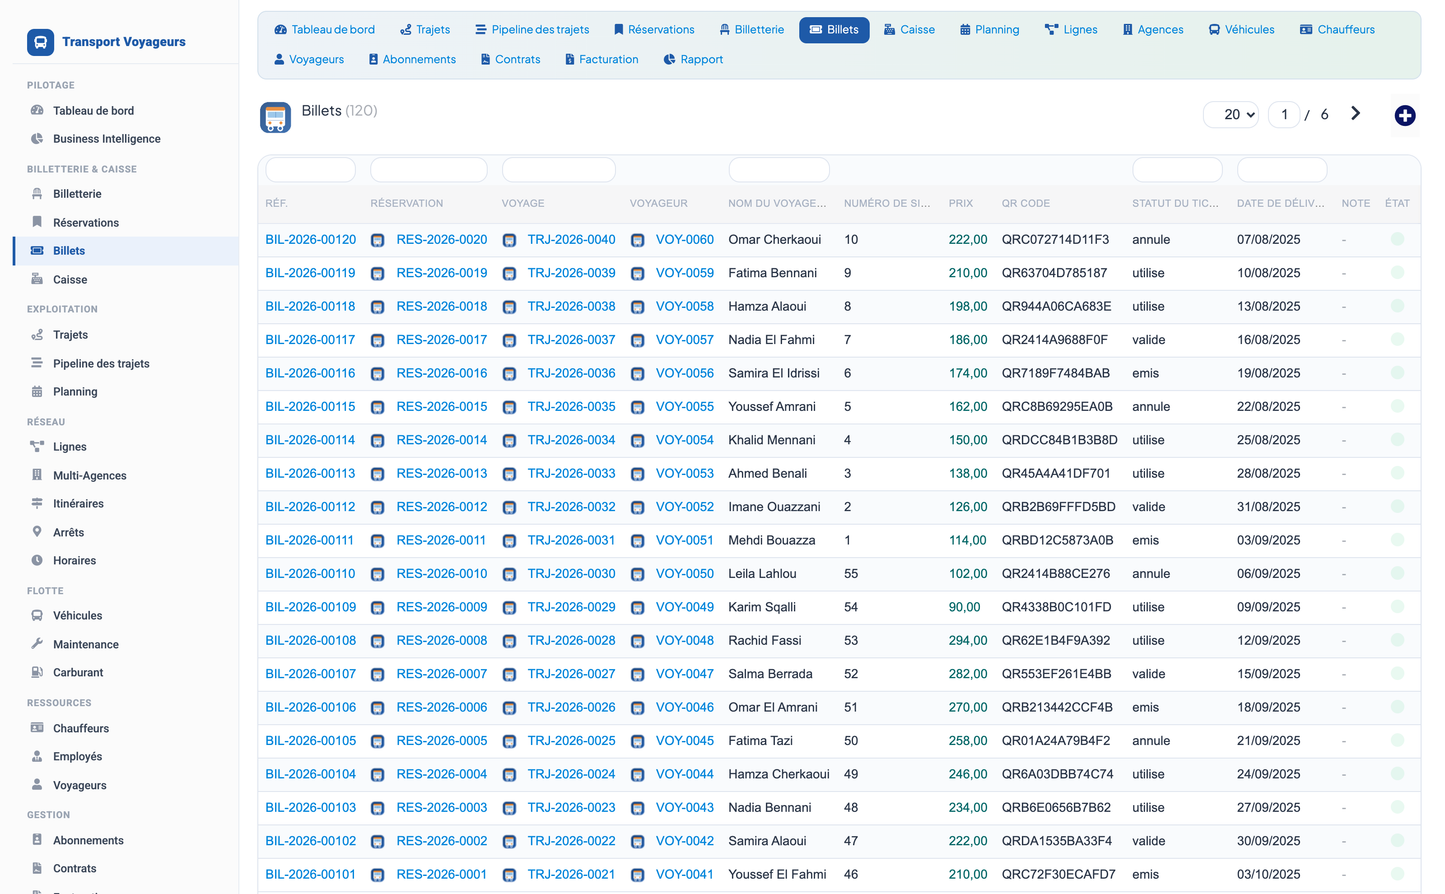Image resolution: width=1445 pixels, height=894 pixels.
Task: Open voyage link TRJ-2026-0029
Action: tap(571, 607)
